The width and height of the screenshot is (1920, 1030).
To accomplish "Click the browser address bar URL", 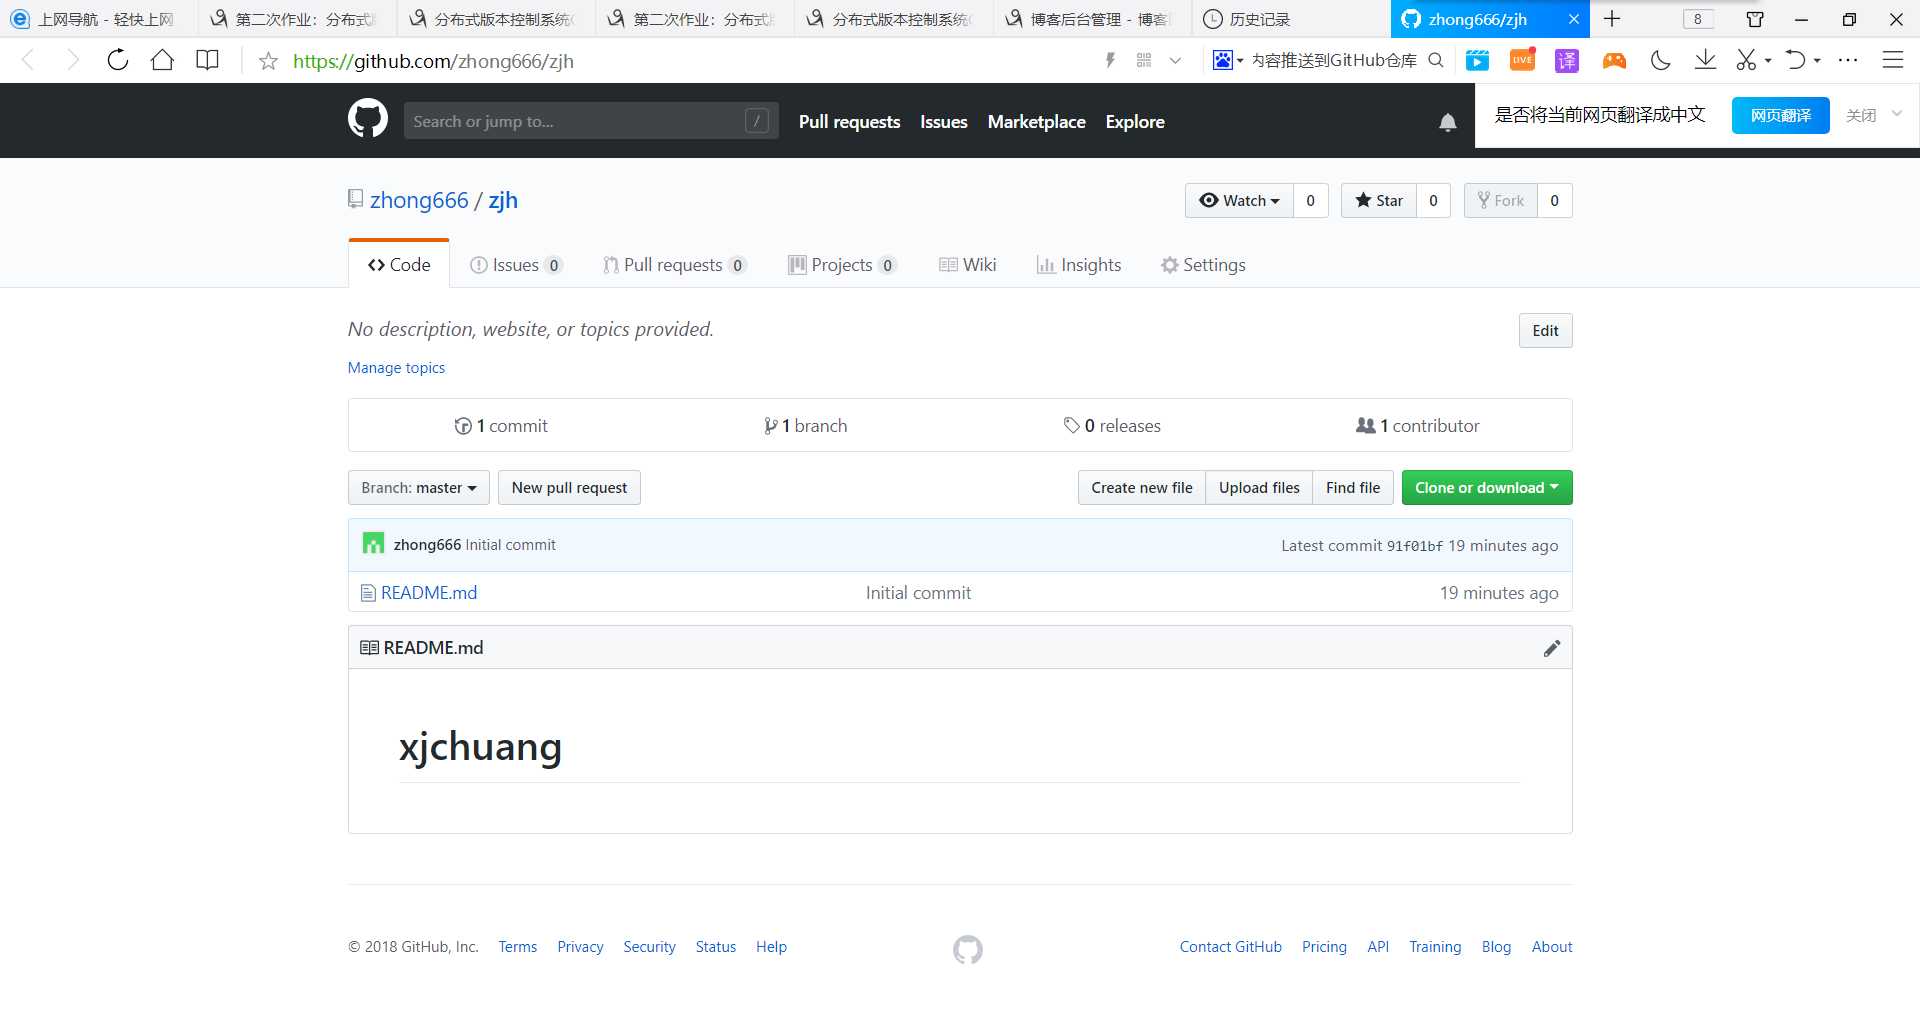I will point(433,61).
